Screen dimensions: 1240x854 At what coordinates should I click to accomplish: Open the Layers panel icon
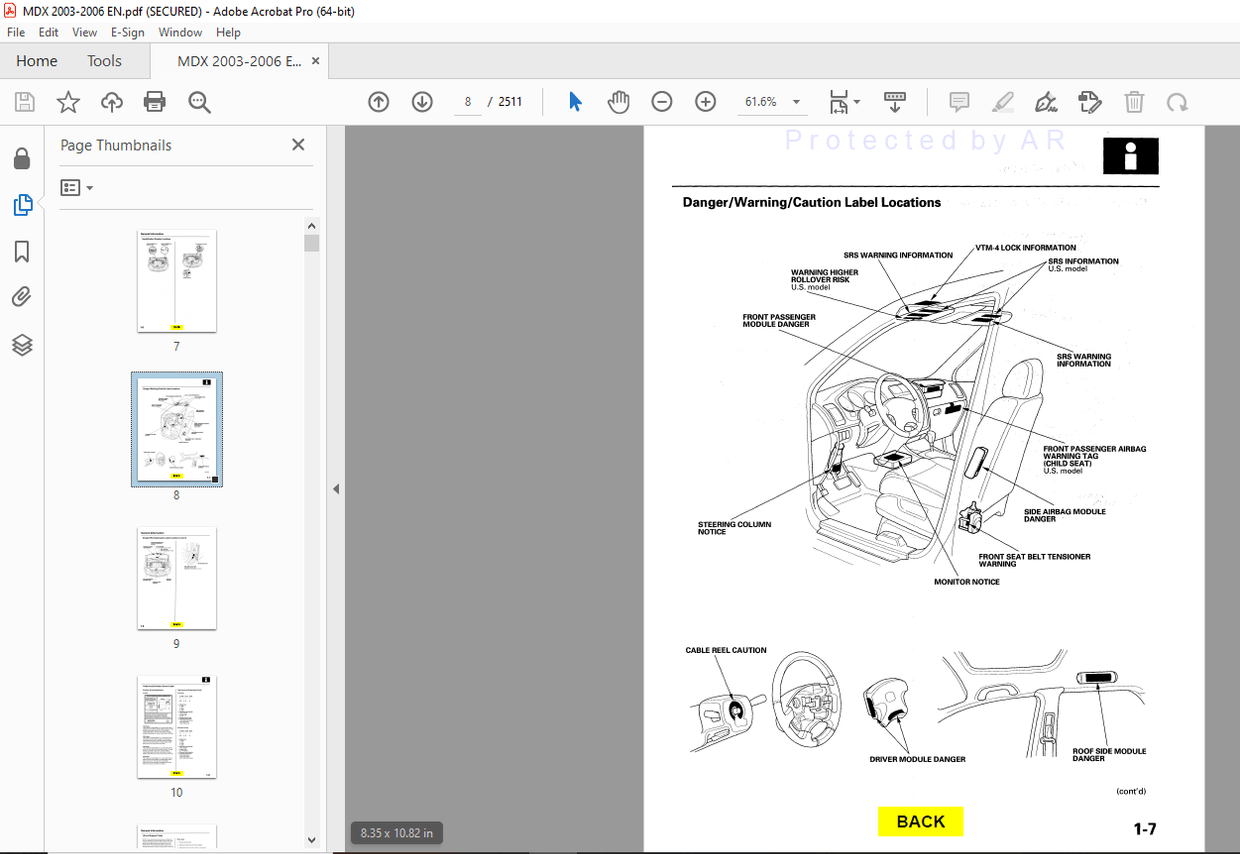(x=22, y=345)
